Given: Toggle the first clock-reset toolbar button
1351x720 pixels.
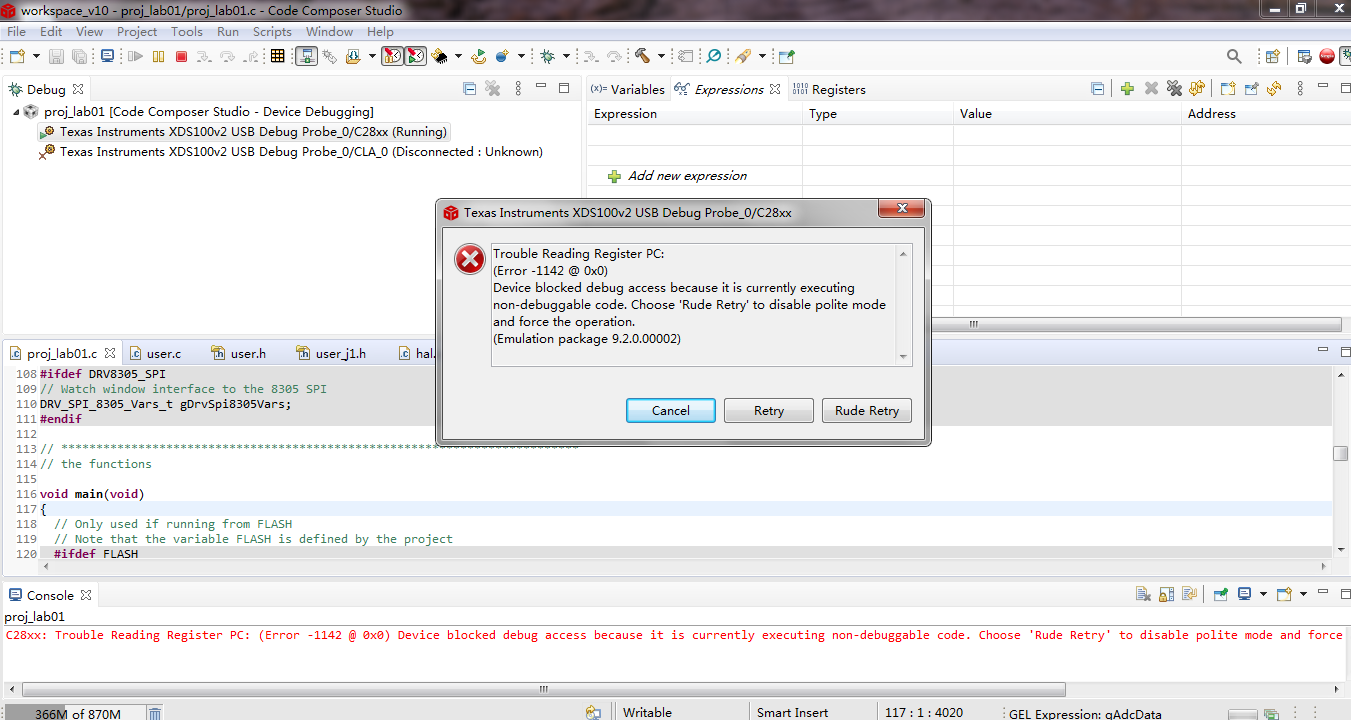Looking at the screenshot, I should (x=393, y=57).
